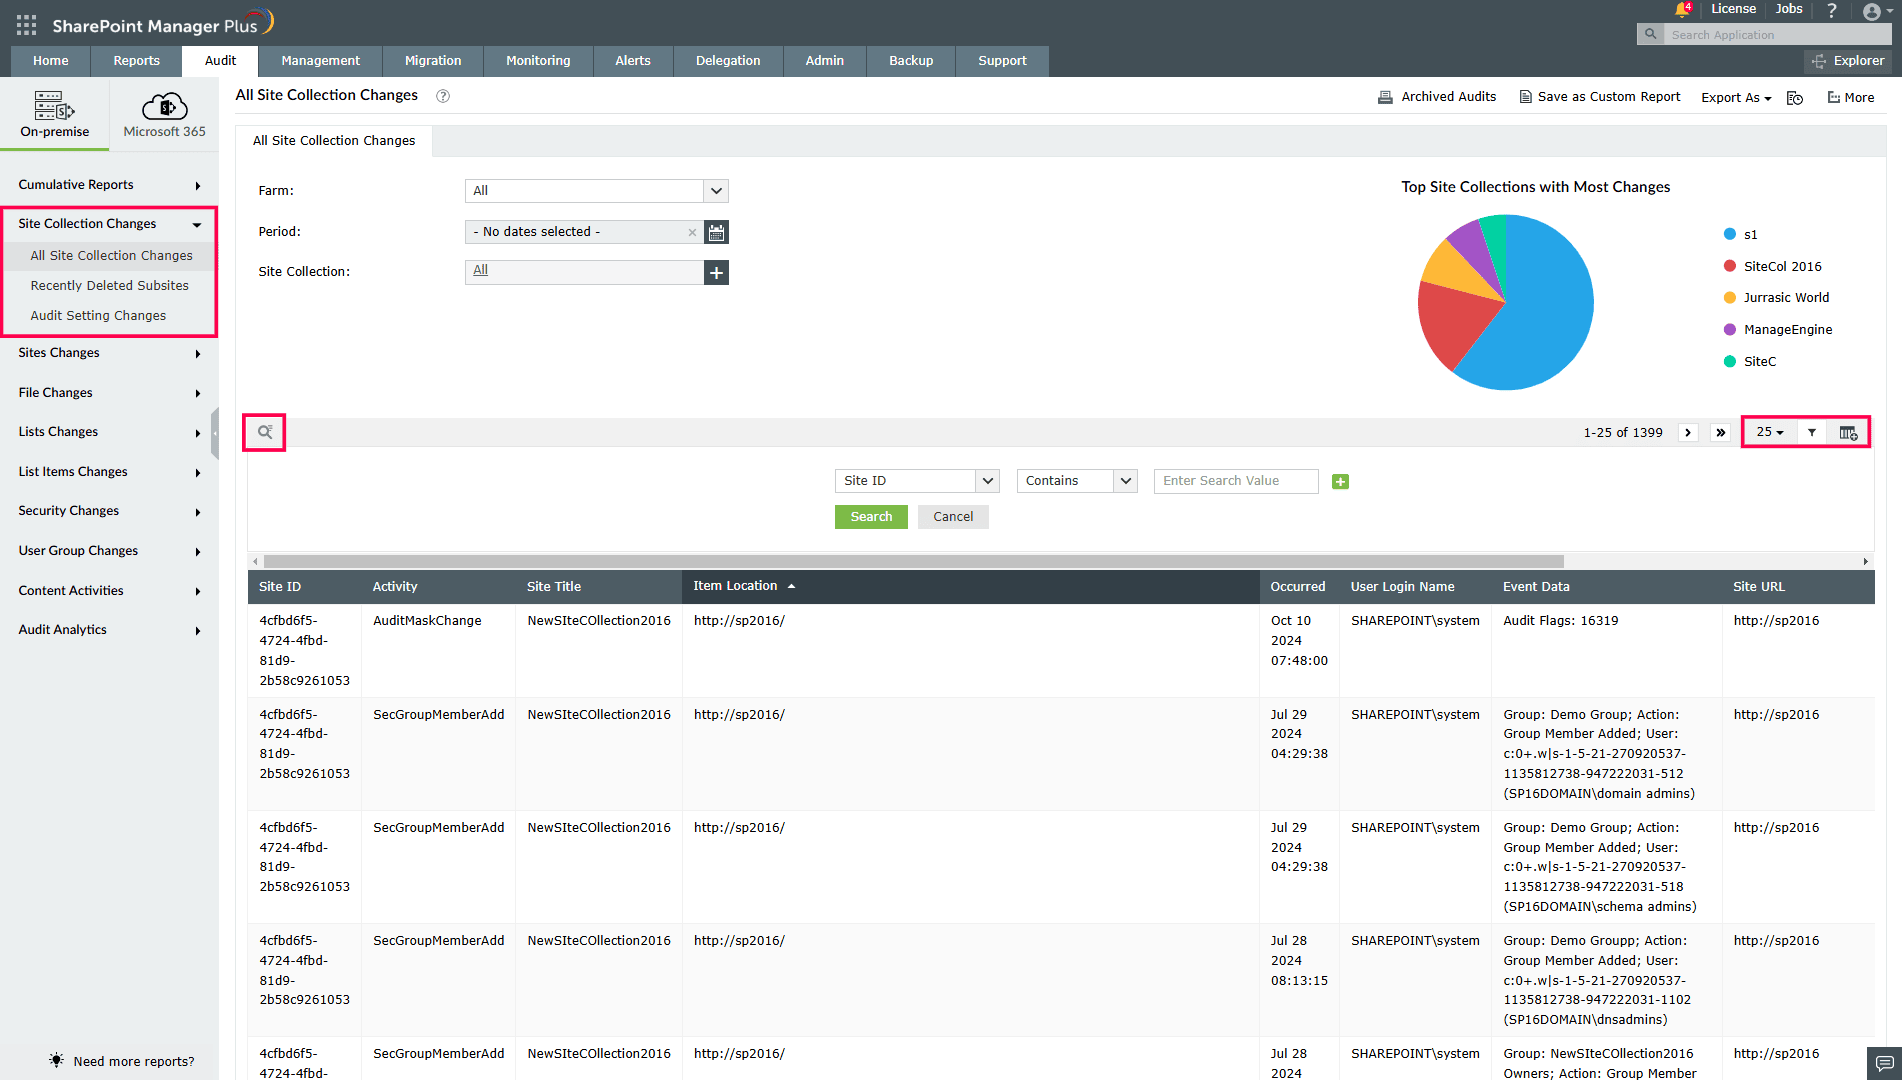Click the Archived Audits printer icon
The width and height of the screenshot is (1902, 1080).
1385,96
